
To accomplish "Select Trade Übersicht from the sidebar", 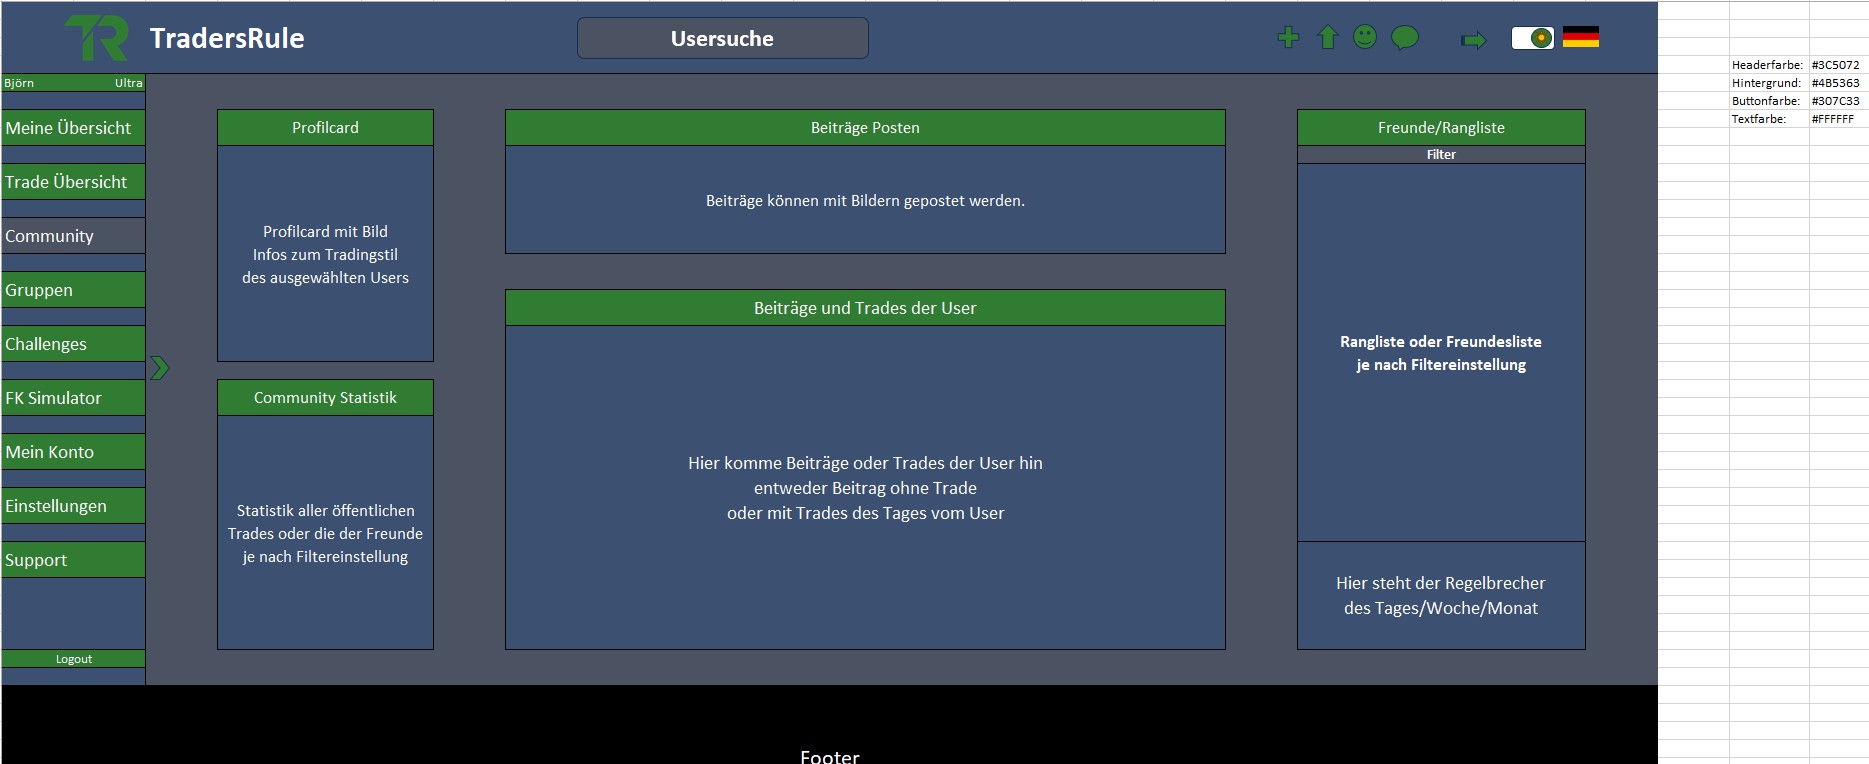I will (73, 182).
